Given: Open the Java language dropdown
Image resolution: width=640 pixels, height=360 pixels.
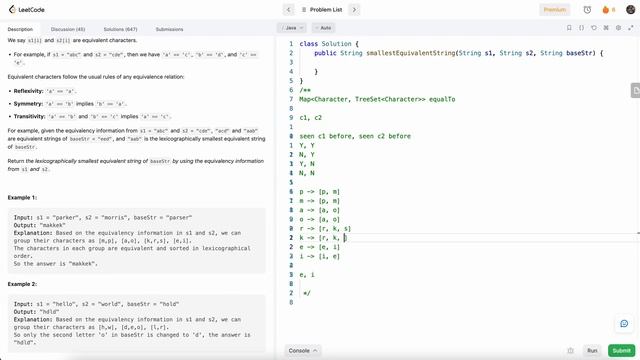Looking at the screenshot, I should pyautogui.click(x=291, y=28).
